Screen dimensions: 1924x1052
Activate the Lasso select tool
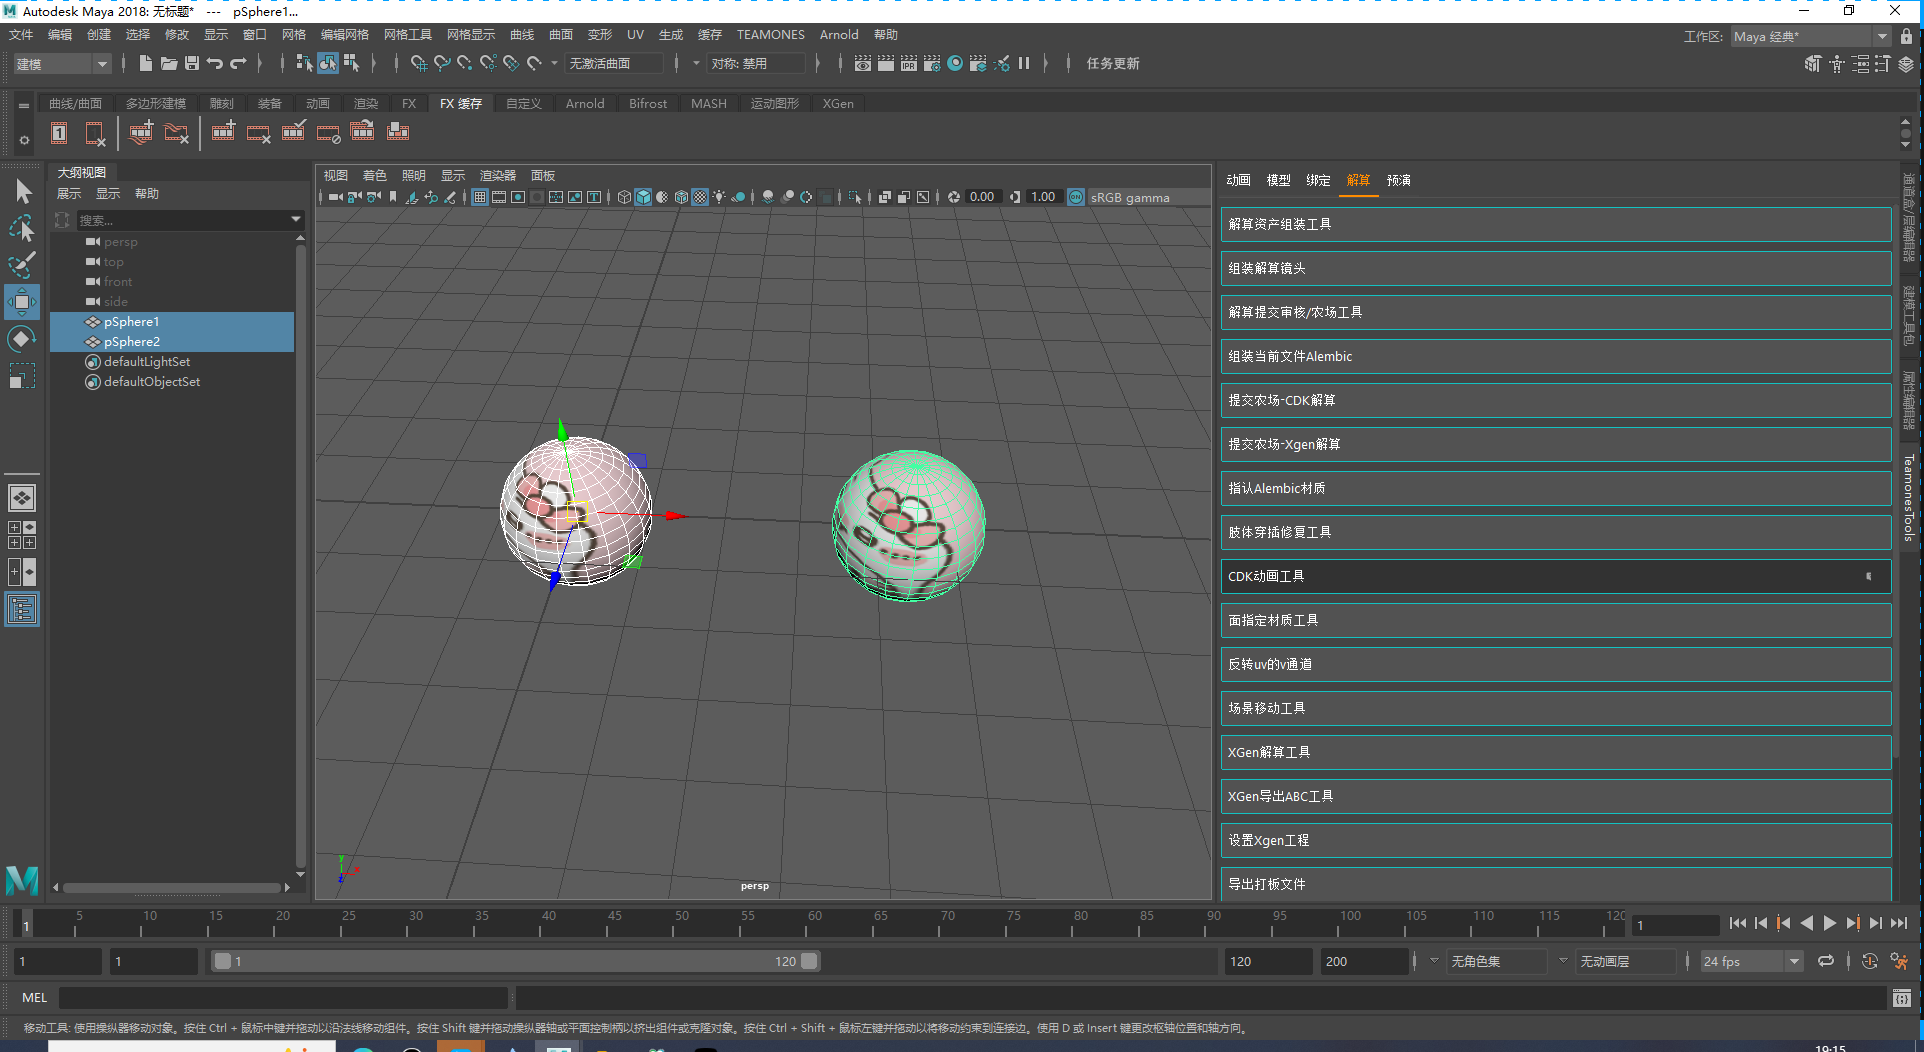point(21,228)
